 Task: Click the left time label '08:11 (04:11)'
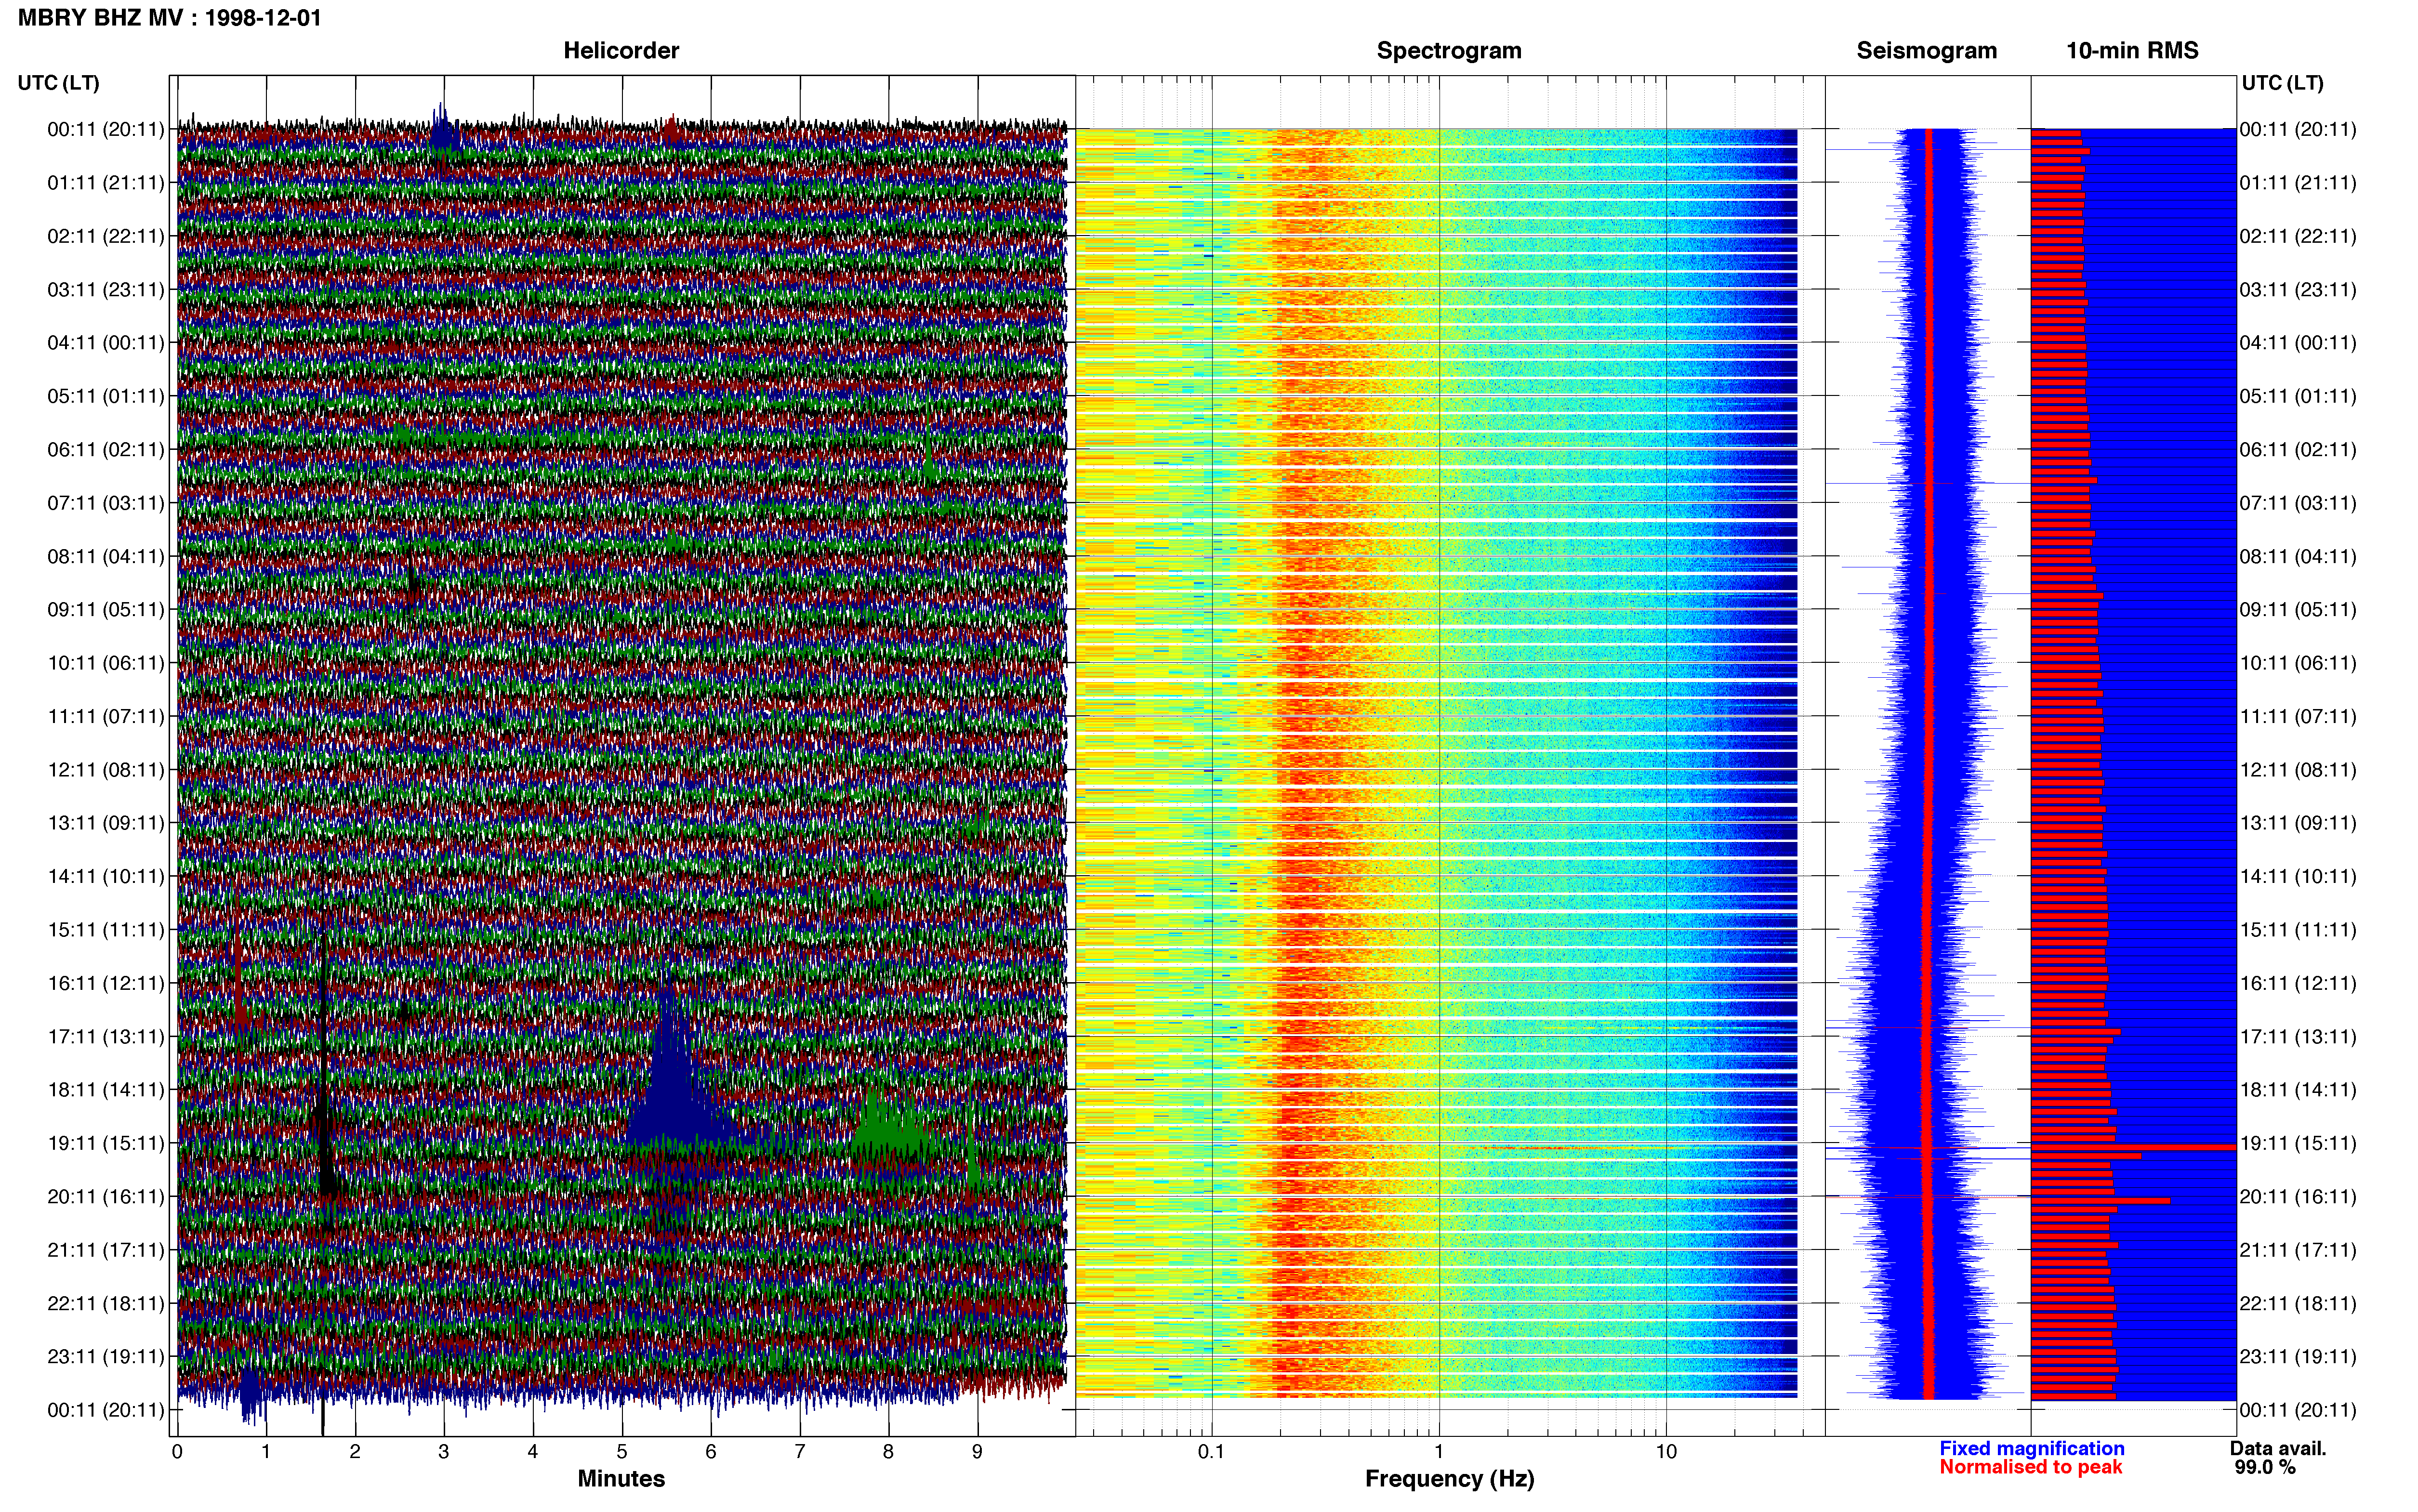tap(106, 556)
